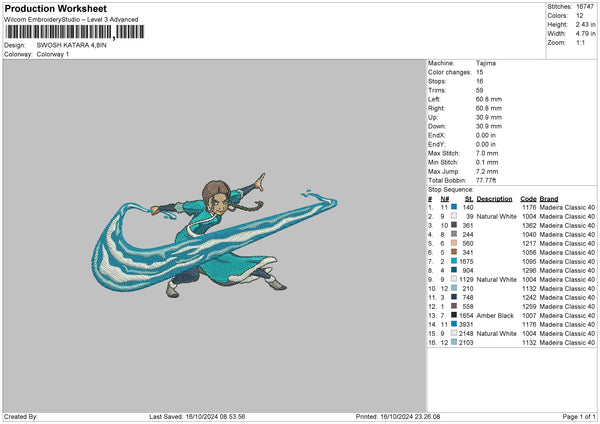The image size is (600, 424).
Task: Click the 'Last Saved: 16/10/2024' footer entry
Action: (x=197, y=417)
